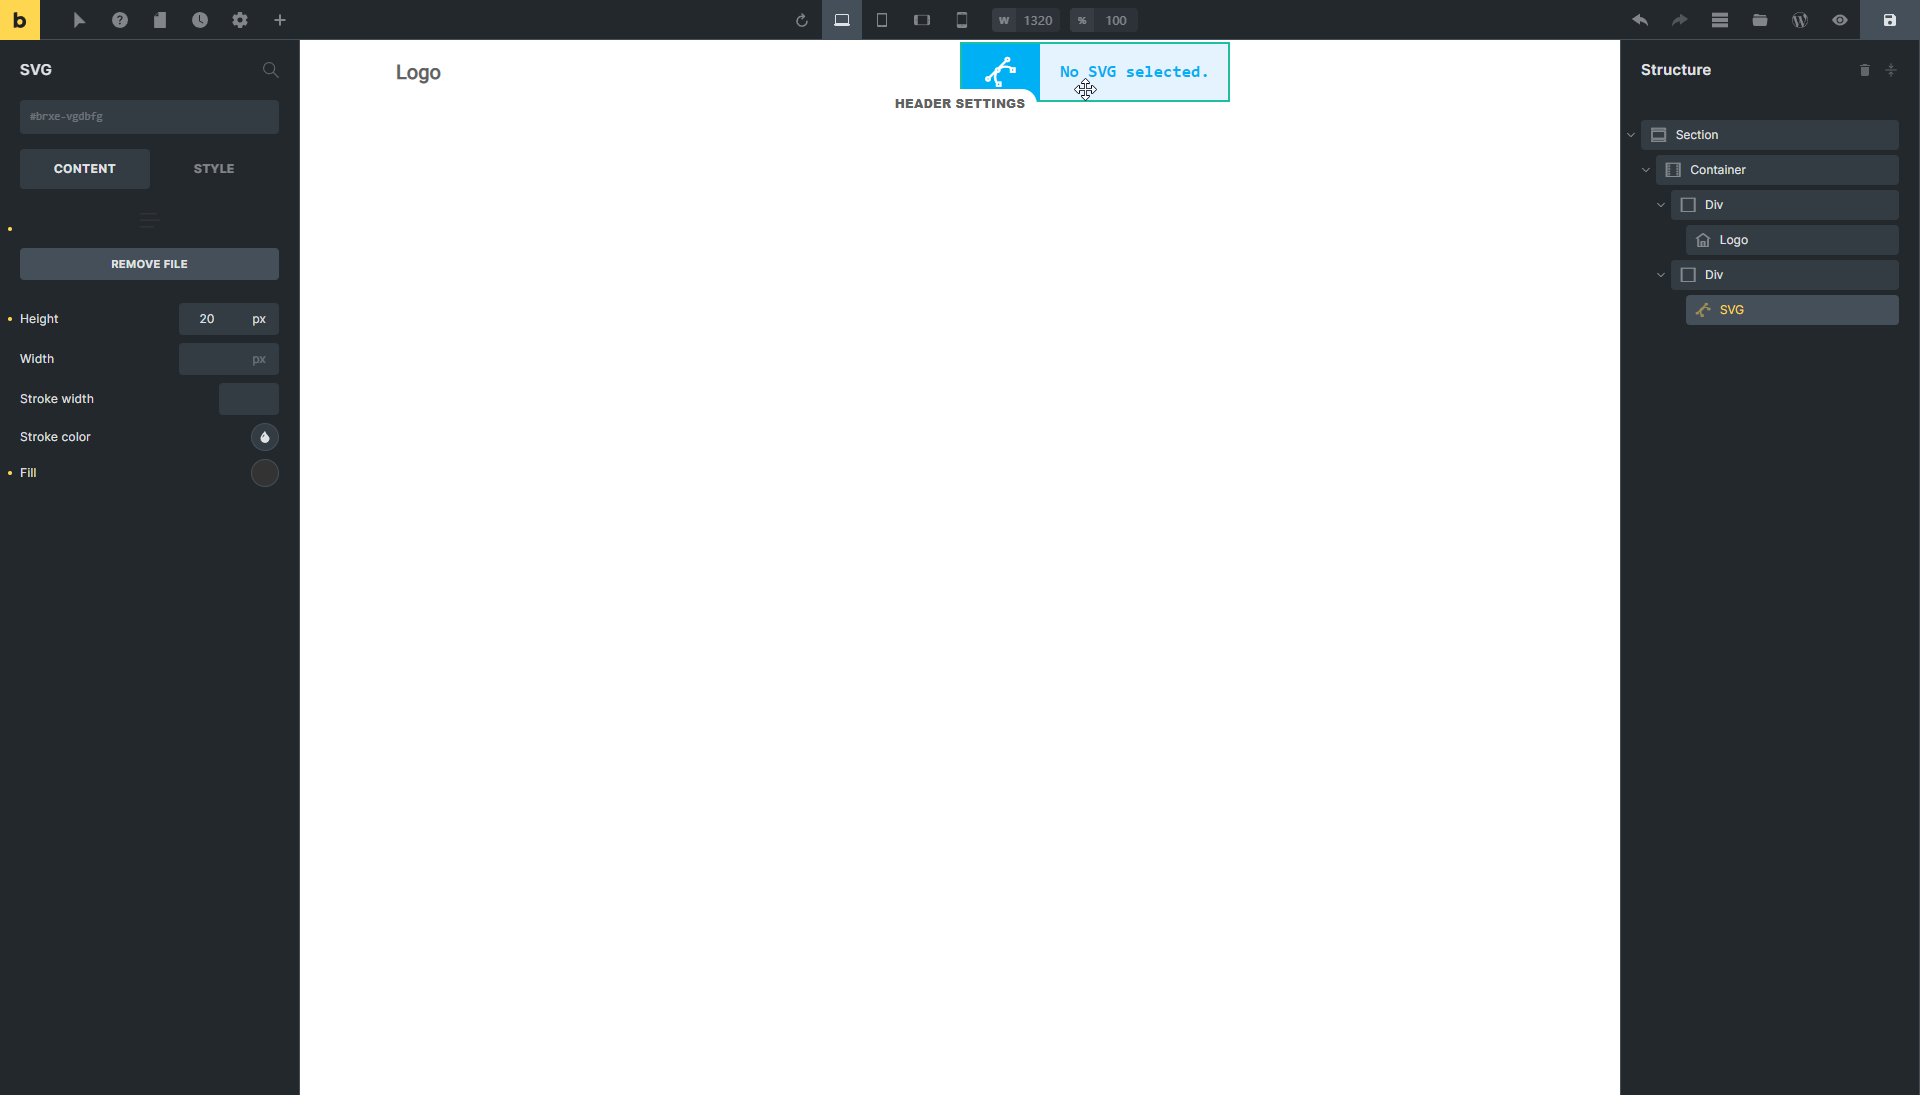Open WordPress dashboard icon

[1800, 20]
